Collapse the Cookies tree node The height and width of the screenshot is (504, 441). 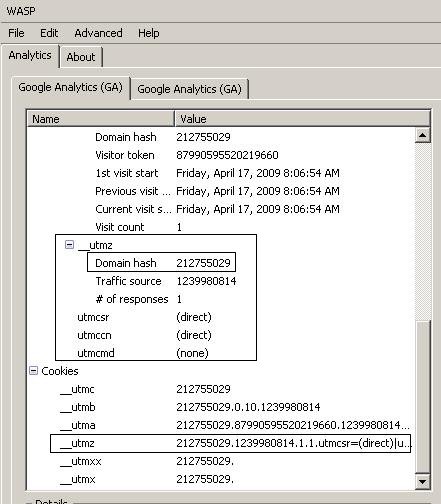pyautogui.click(x=33, y=371)
